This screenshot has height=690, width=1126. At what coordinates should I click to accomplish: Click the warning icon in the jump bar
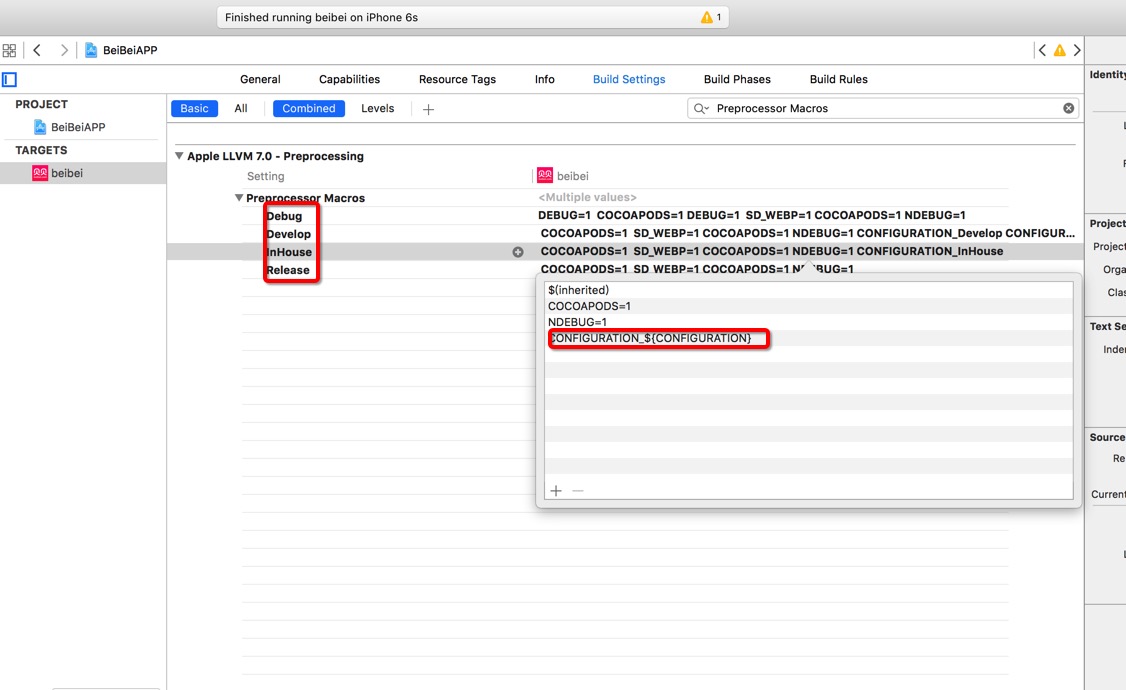coord(1059,50)
